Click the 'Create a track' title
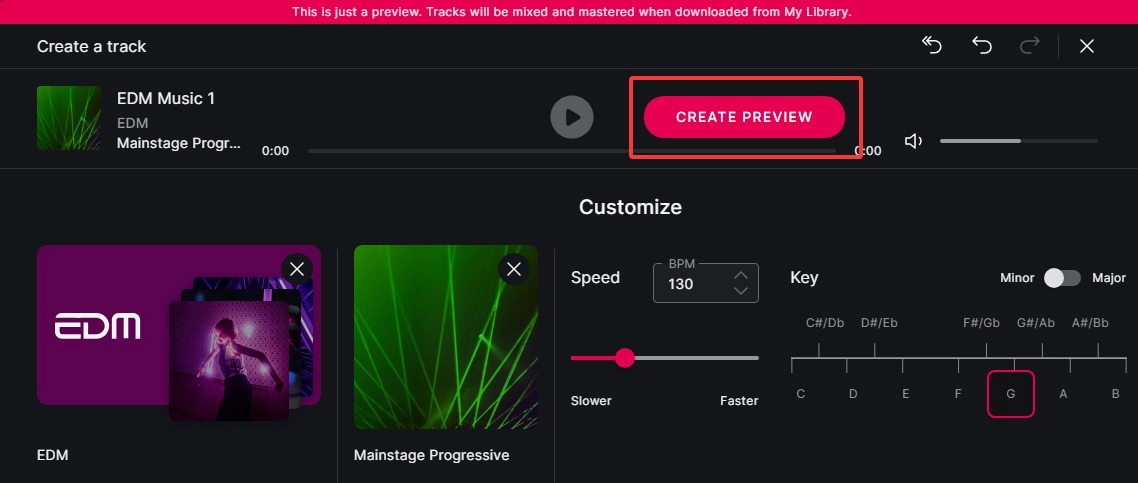 point(91,46)
